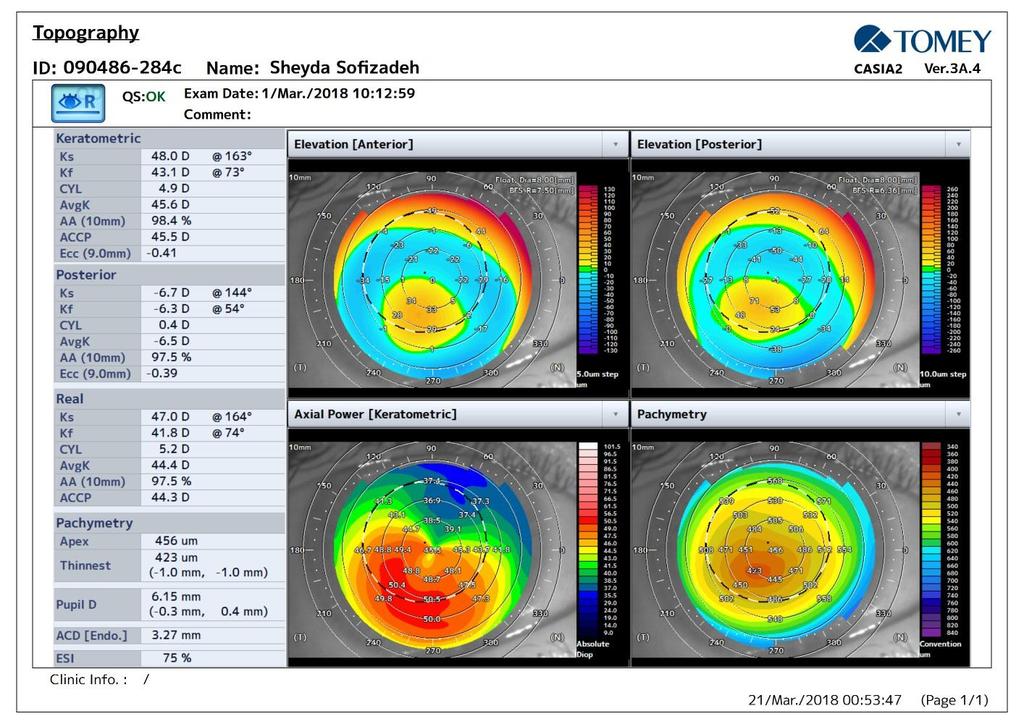Click the Keratometric Ks axis '@ 163°'
Image resolution: width=1024 pixels, height=724 pixels.
click(232, 156)
